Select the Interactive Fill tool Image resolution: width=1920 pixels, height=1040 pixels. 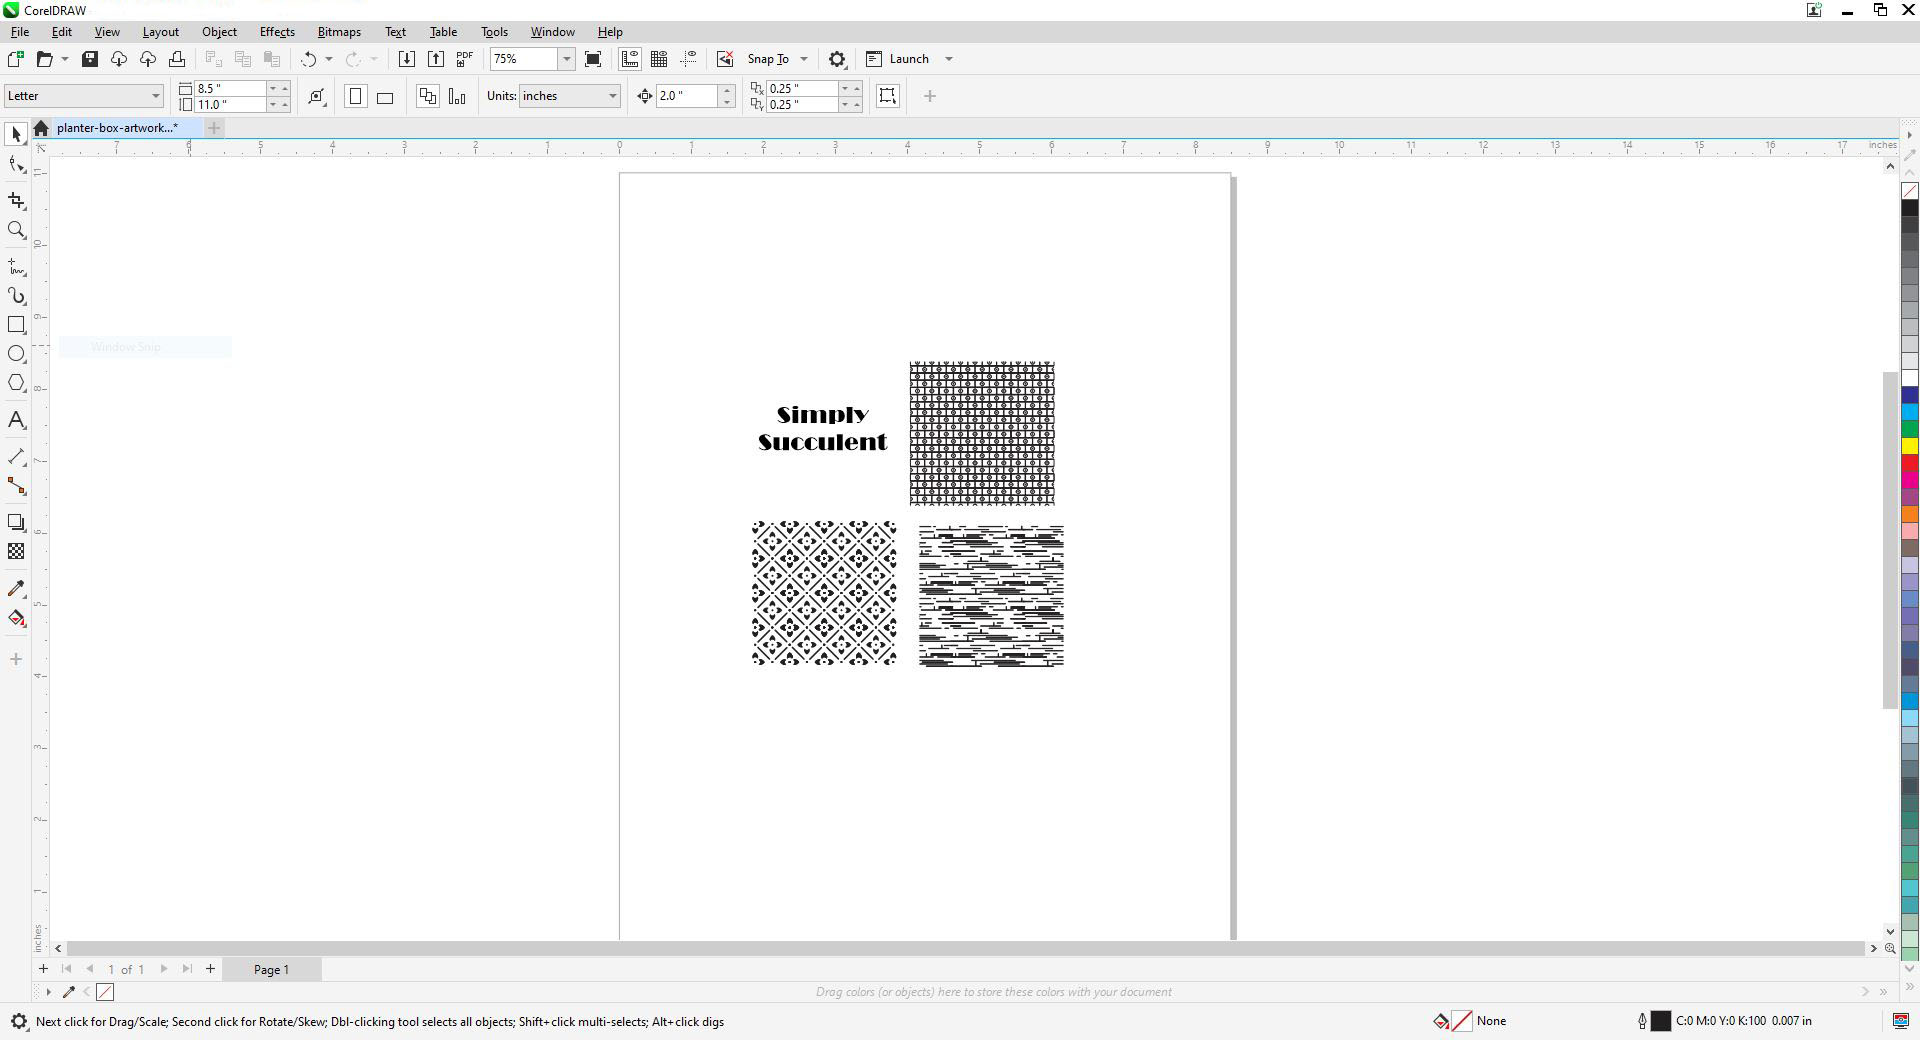point(16,618)
